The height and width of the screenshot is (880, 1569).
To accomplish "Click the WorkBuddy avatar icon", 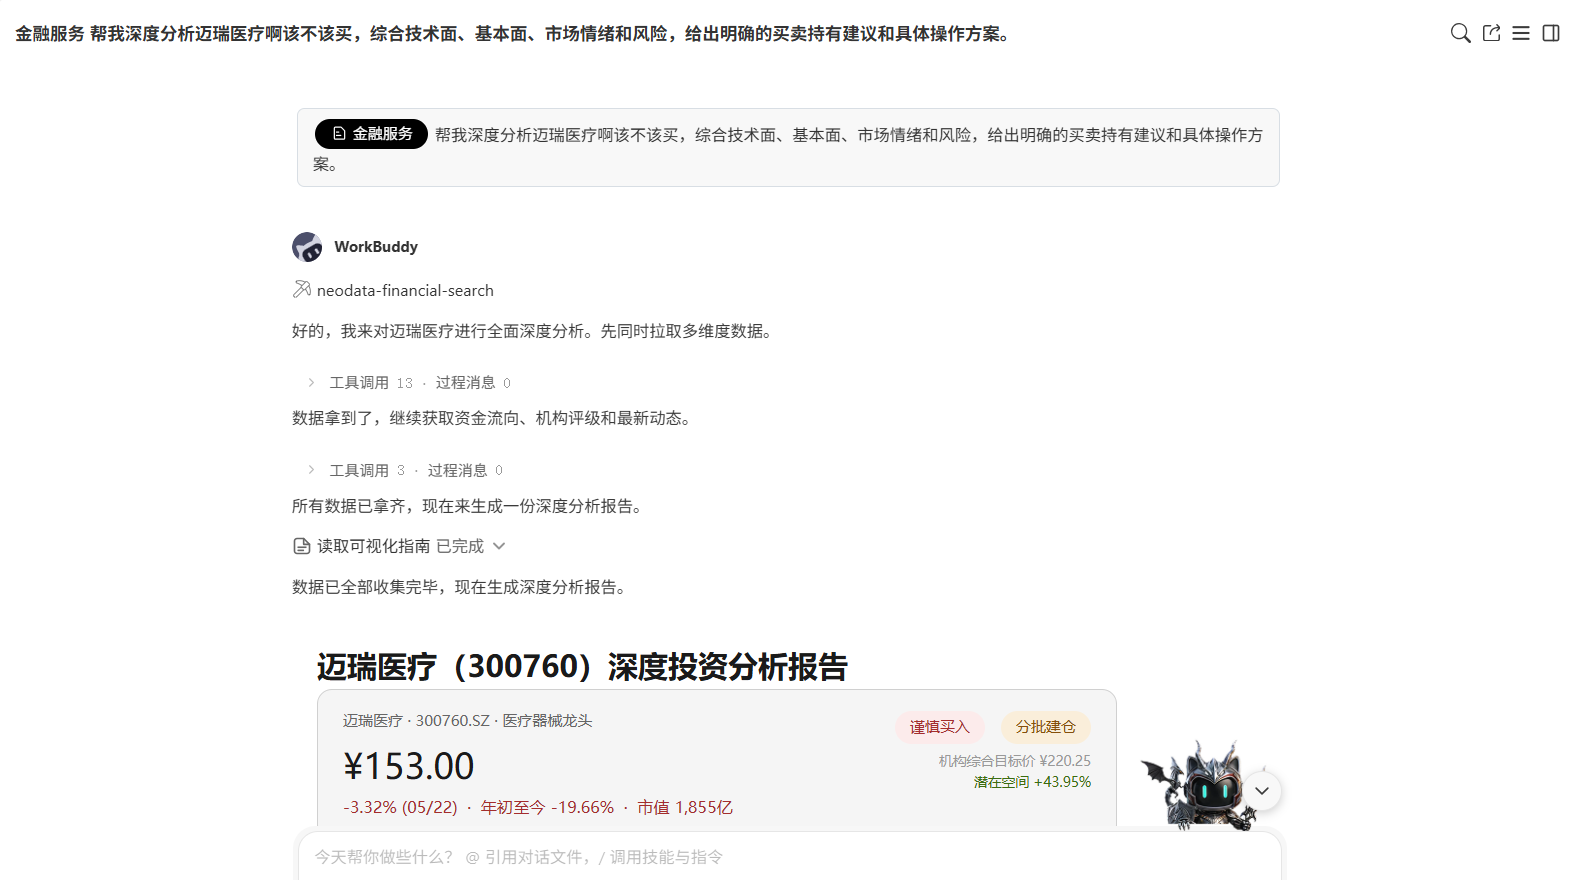I will pos(307,247).
